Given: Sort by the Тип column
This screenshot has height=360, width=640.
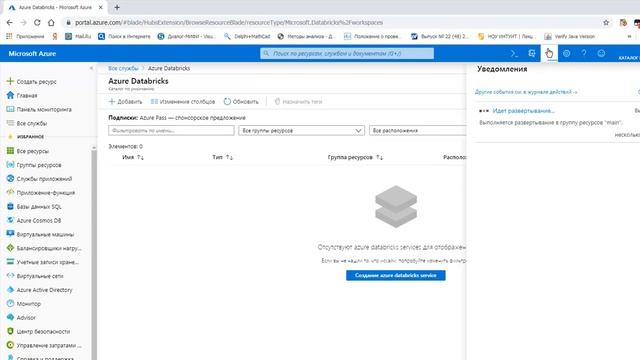Looking at the screenshot, I should point(222,157).
